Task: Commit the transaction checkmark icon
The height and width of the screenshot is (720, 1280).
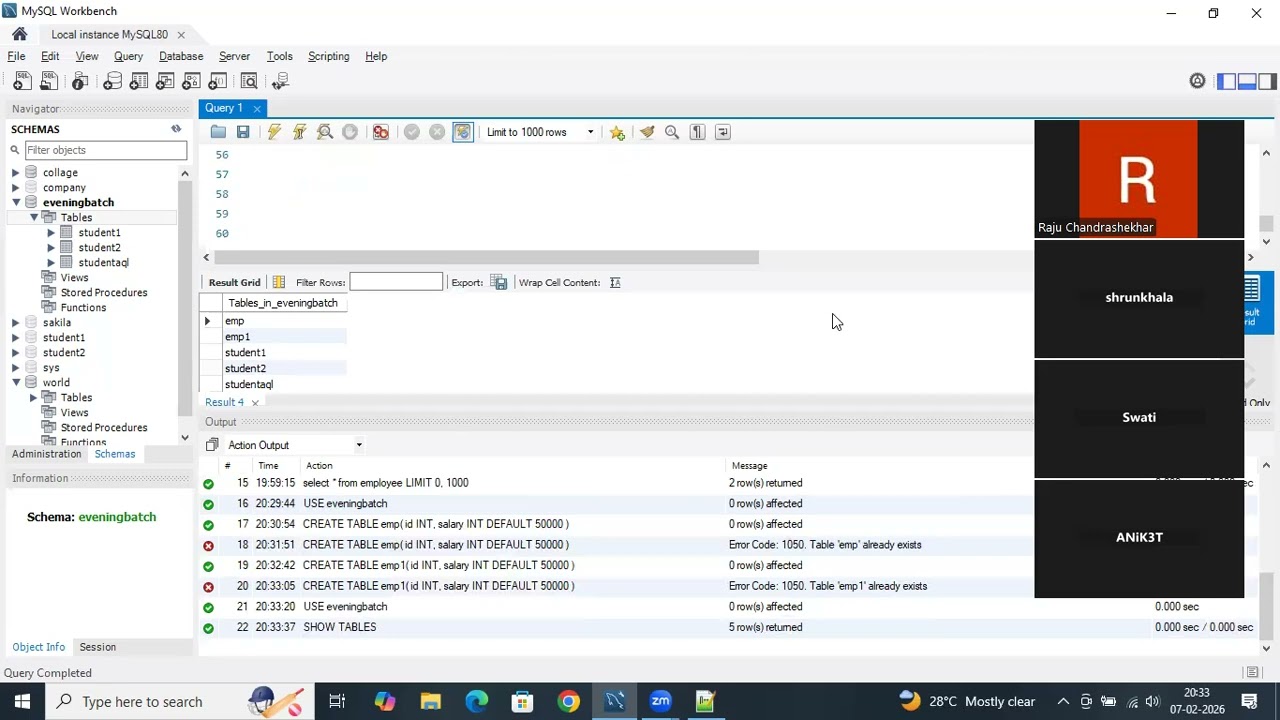Action: pyautogui.click(x=412, y=132)
